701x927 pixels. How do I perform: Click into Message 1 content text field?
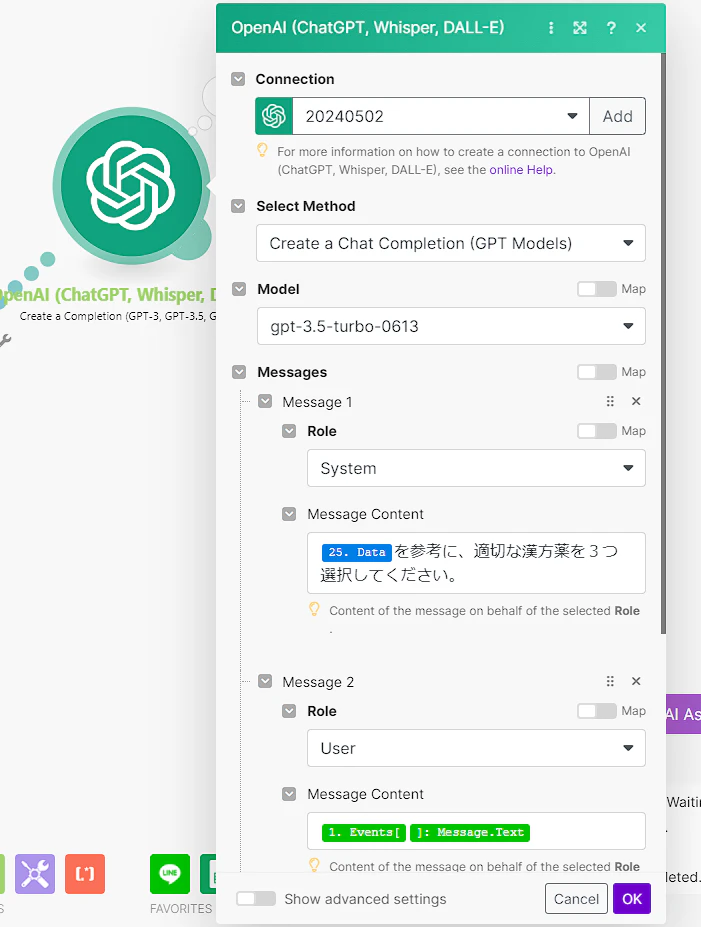pos(476,563)
